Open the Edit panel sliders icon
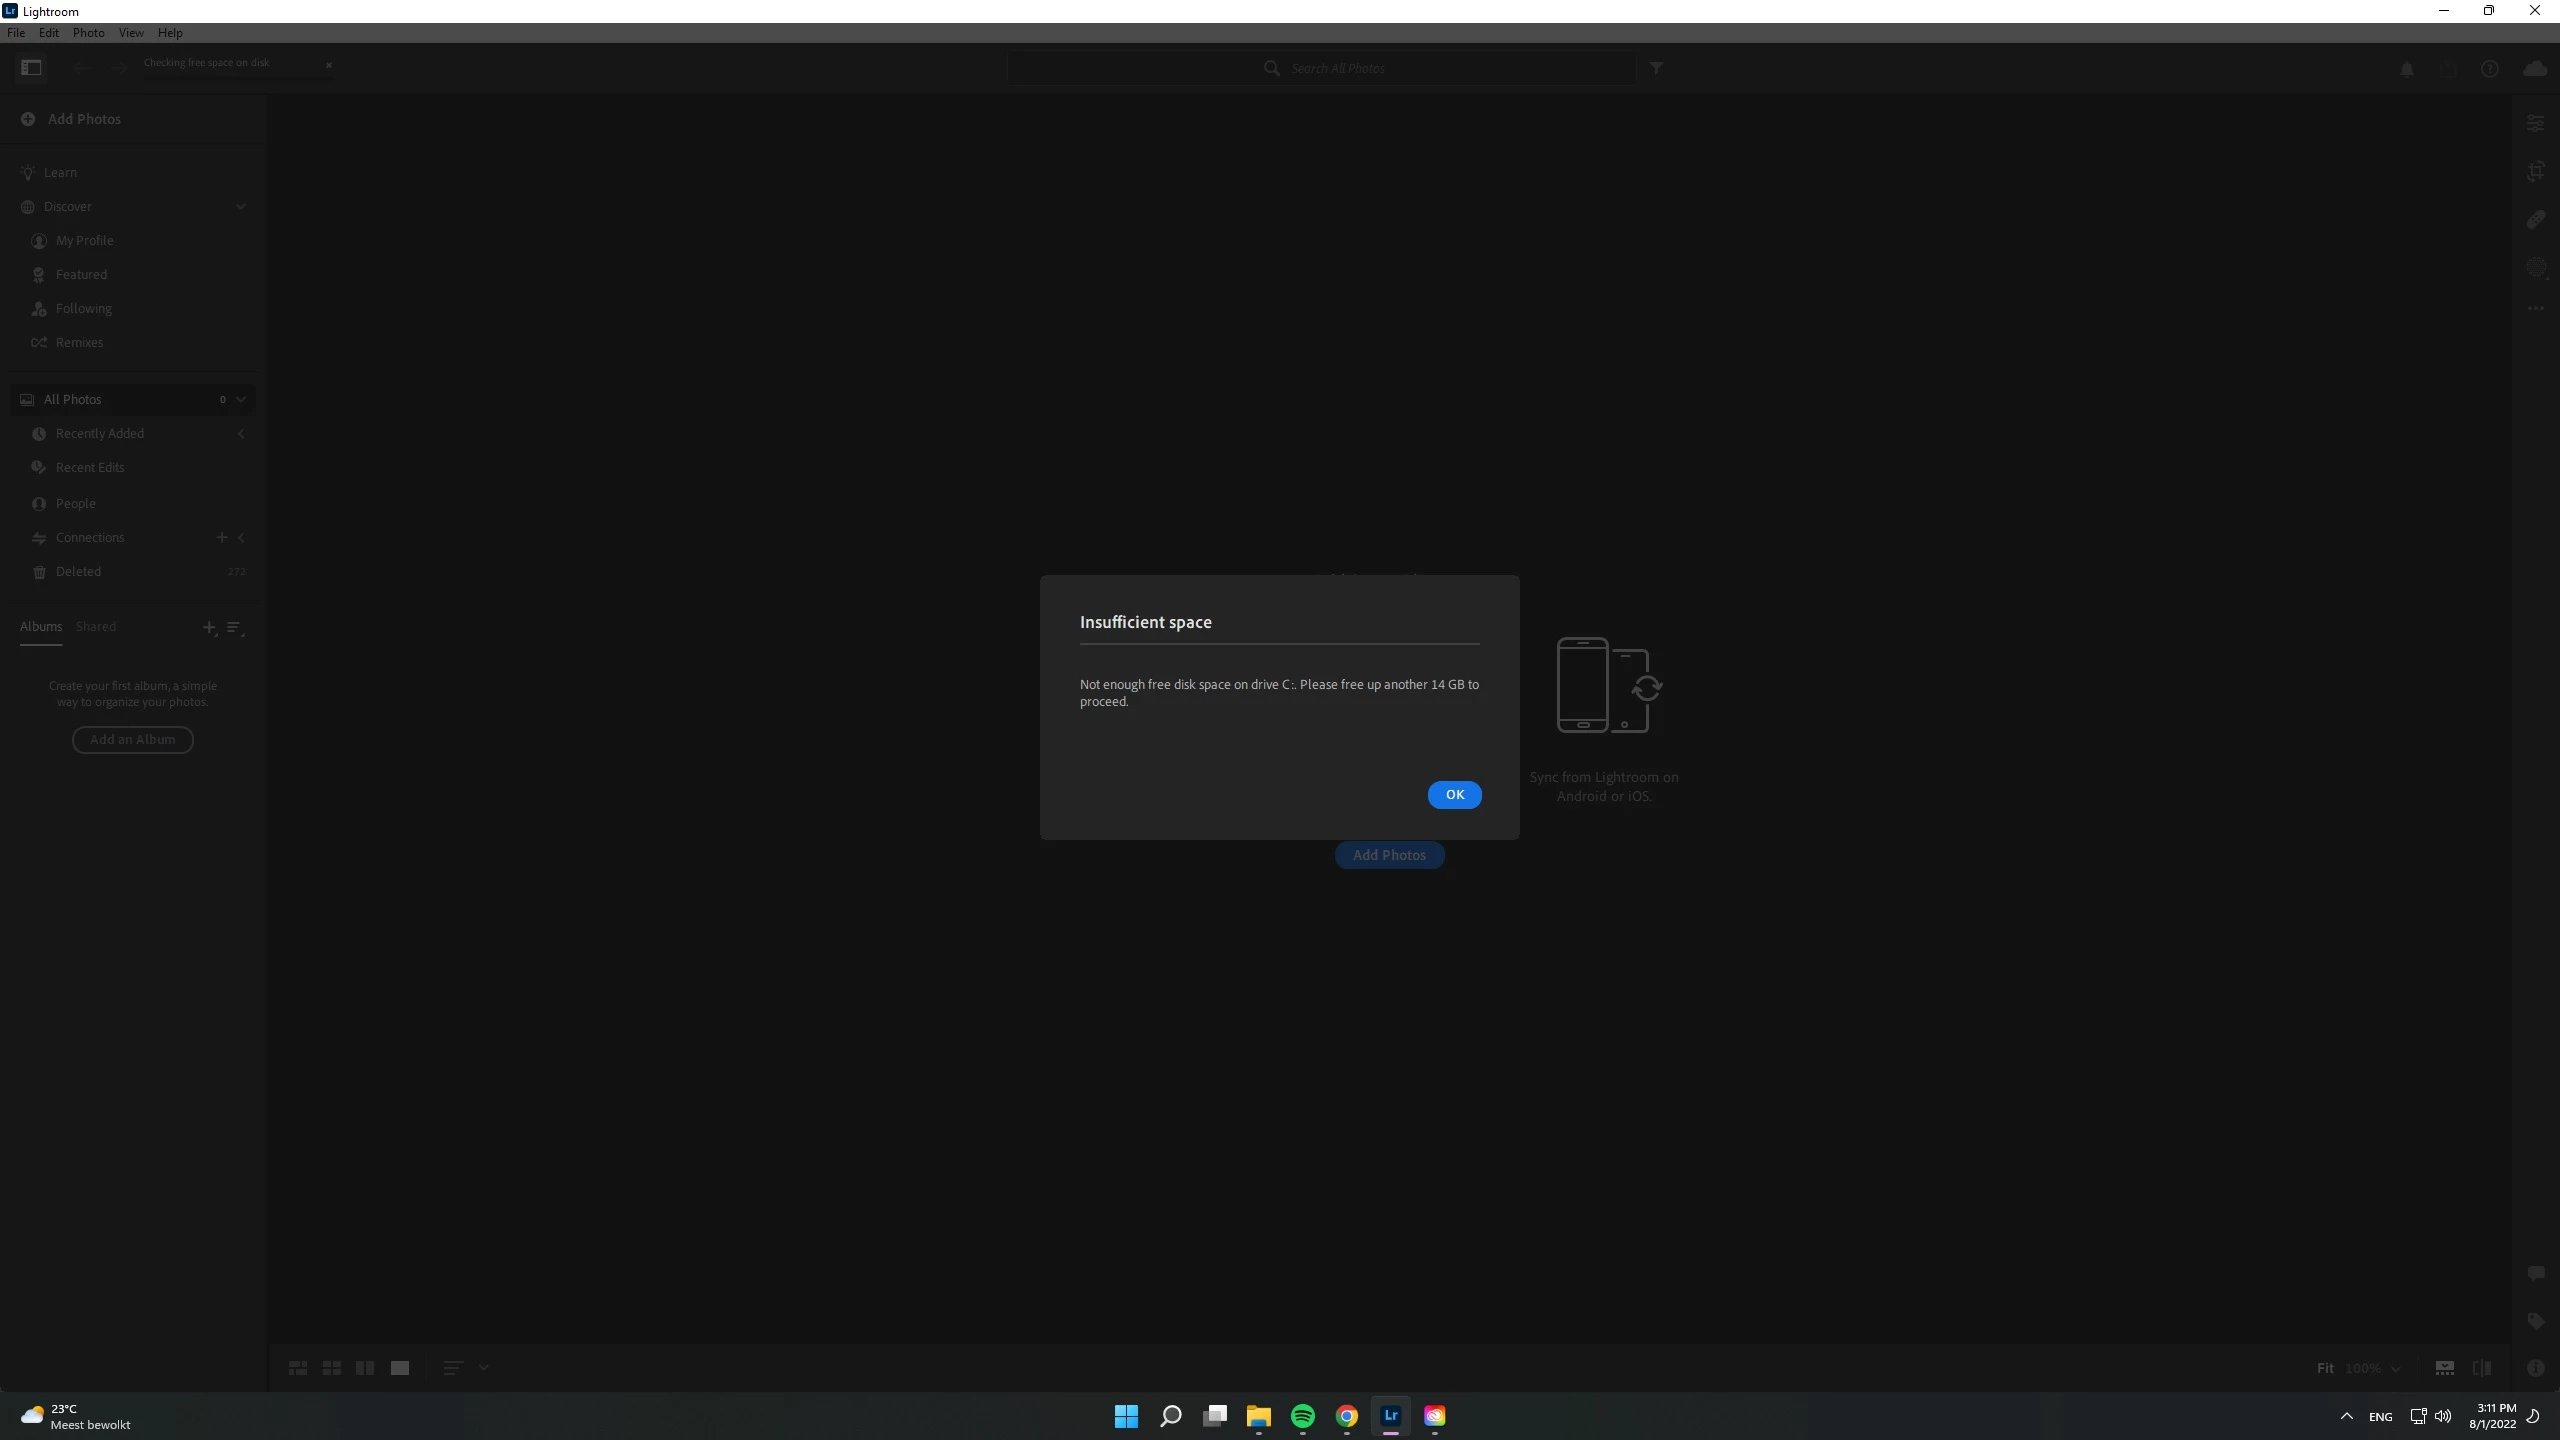The width and height of the screenshot is (2560, 1440). coord(2535,123)
